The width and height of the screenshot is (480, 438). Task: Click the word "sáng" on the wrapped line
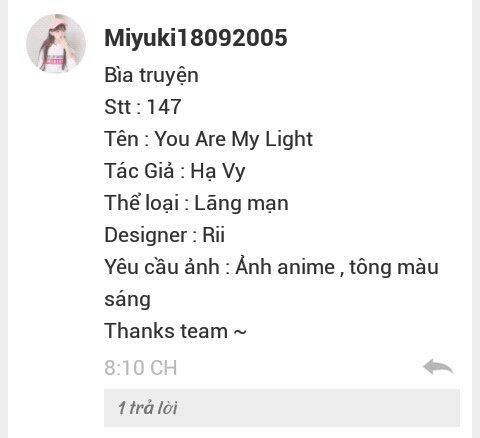[x=127, y=300]
